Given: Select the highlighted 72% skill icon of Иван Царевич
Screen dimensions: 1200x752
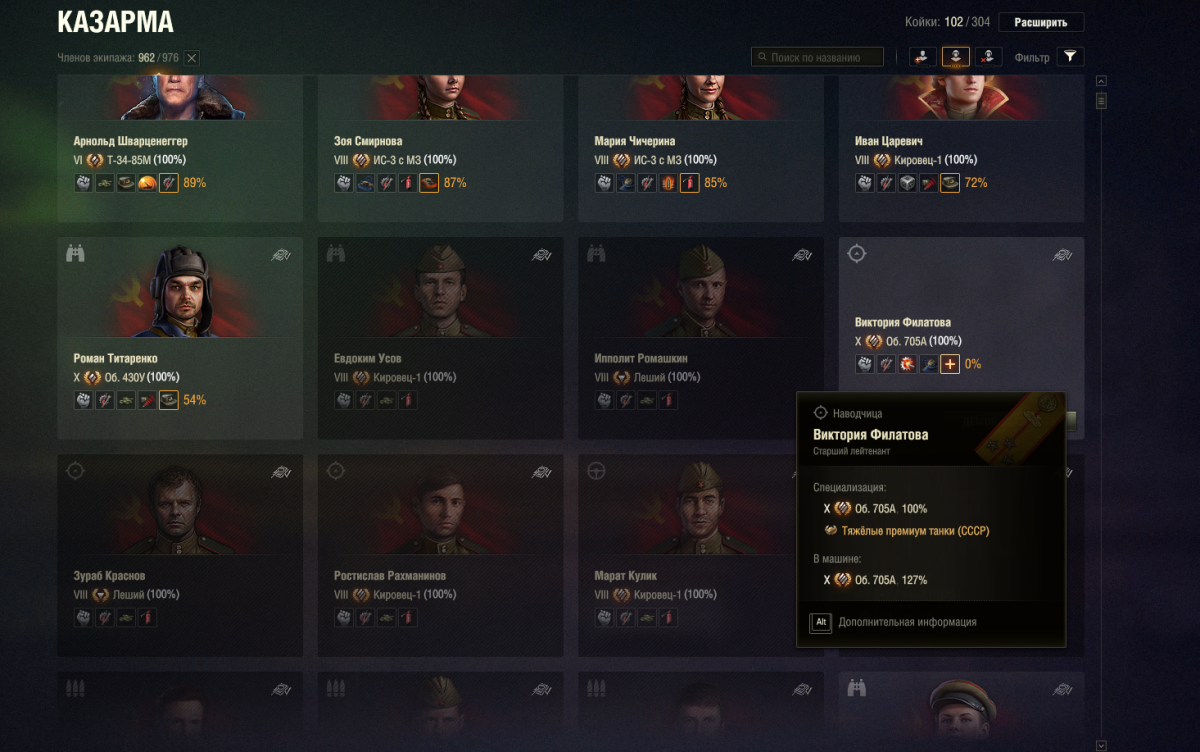Looking at the screenshot, I should pos(950,183).
